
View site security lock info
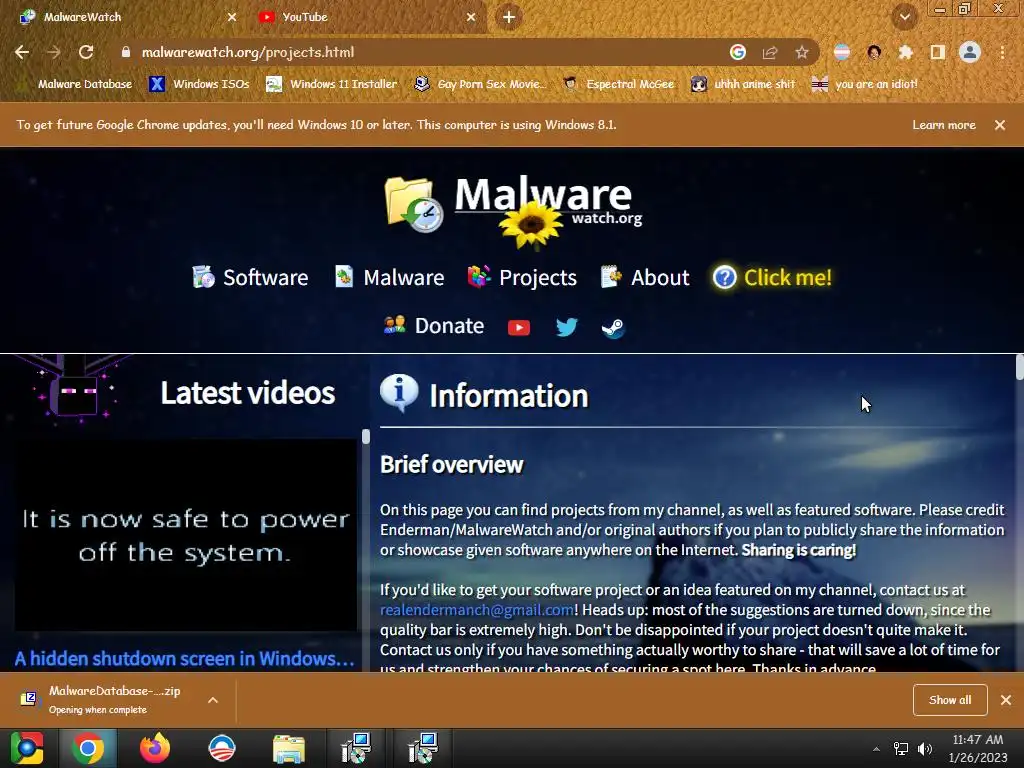point(125,52)
